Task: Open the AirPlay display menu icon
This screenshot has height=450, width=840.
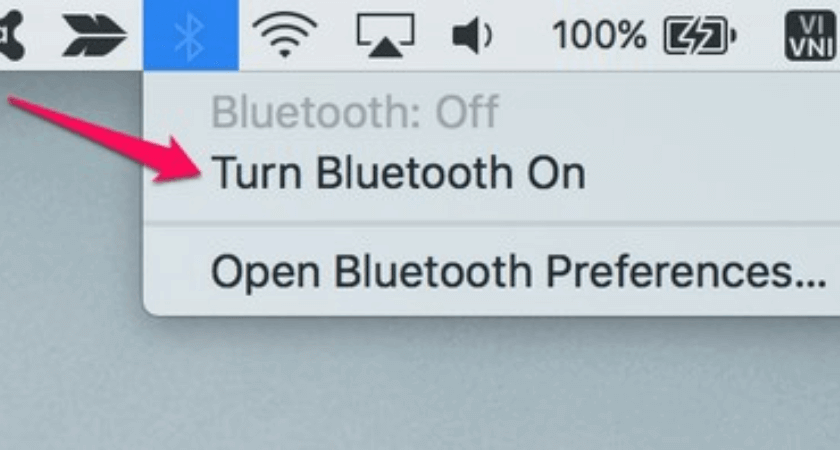Action: (x=386, y=35)
